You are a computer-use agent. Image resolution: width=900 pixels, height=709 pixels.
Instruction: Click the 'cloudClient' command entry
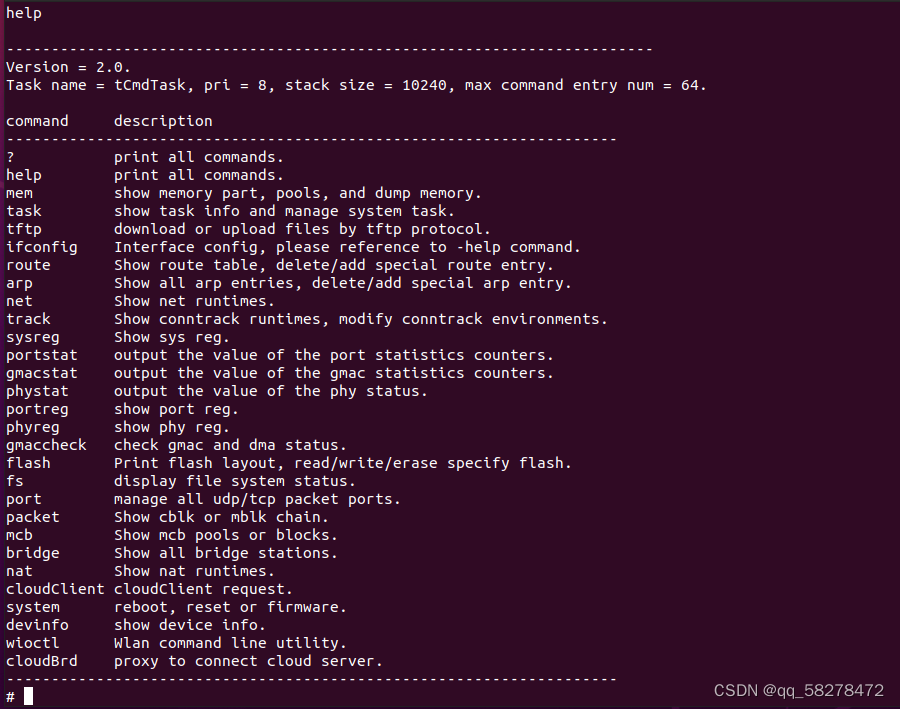(x=55, y=589)
